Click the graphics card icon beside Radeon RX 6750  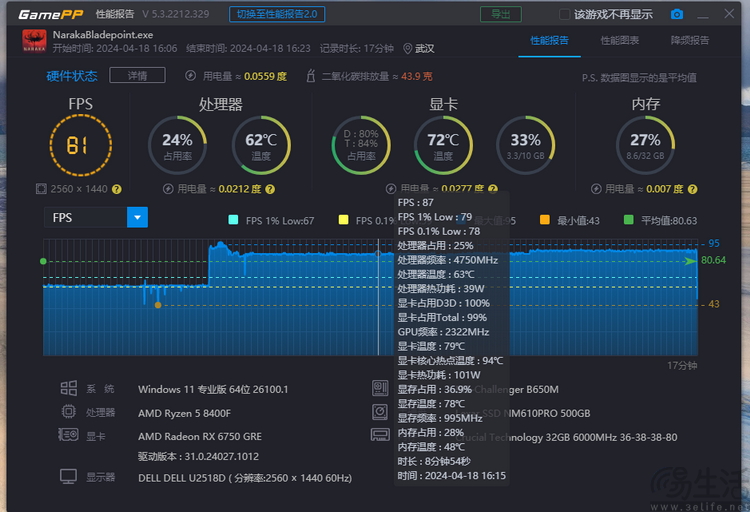click(68, 434)
